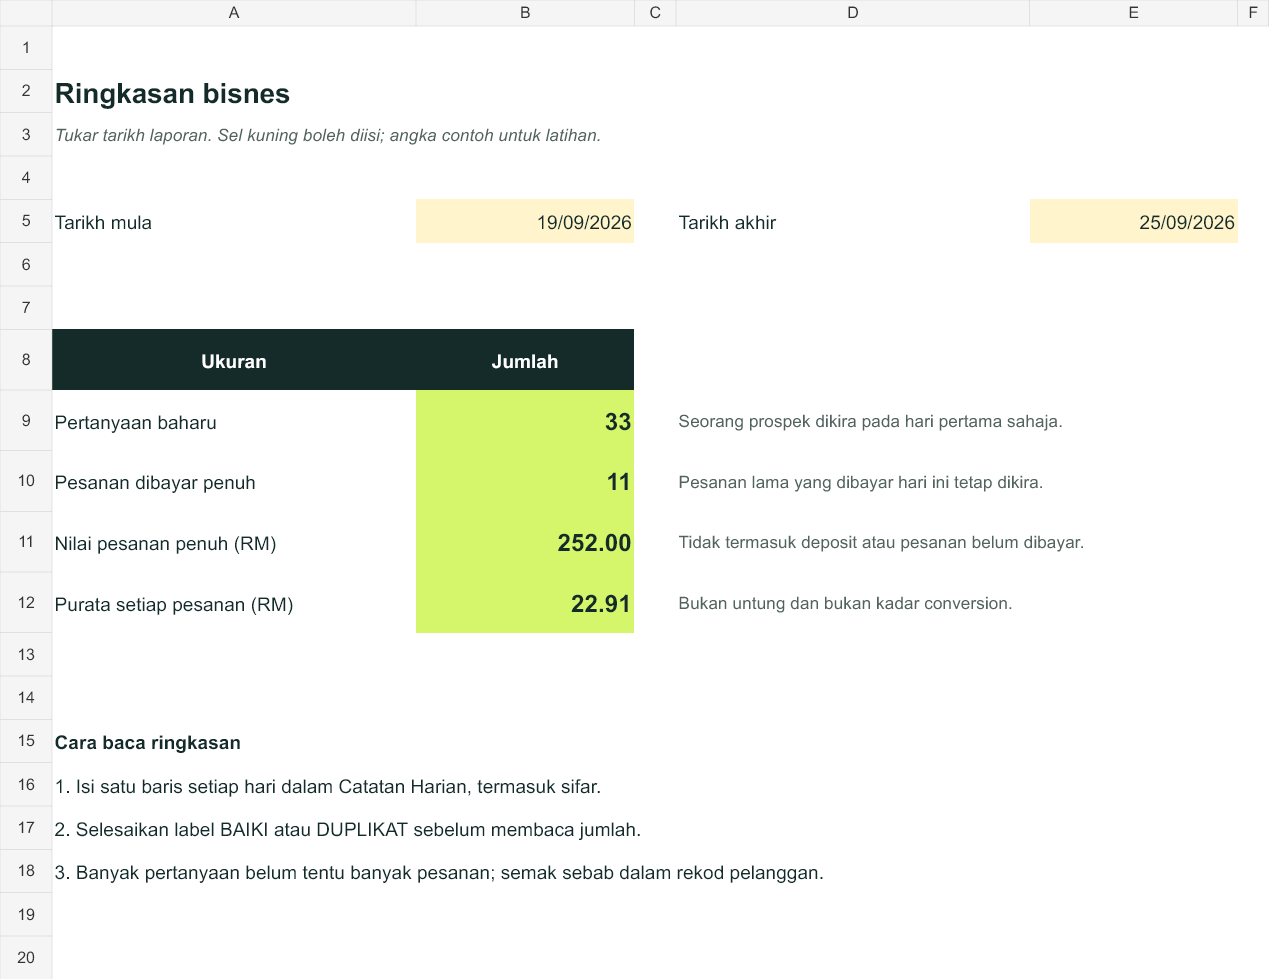The image size is (1269, 979).
Task: Click note 'Tidak termasuk deposit'
Action: pyautogui.click(x=881, y=543)
